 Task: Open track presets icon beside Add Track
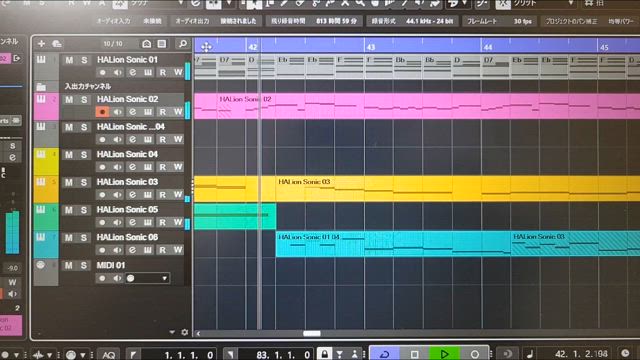[x=57, y=43]
